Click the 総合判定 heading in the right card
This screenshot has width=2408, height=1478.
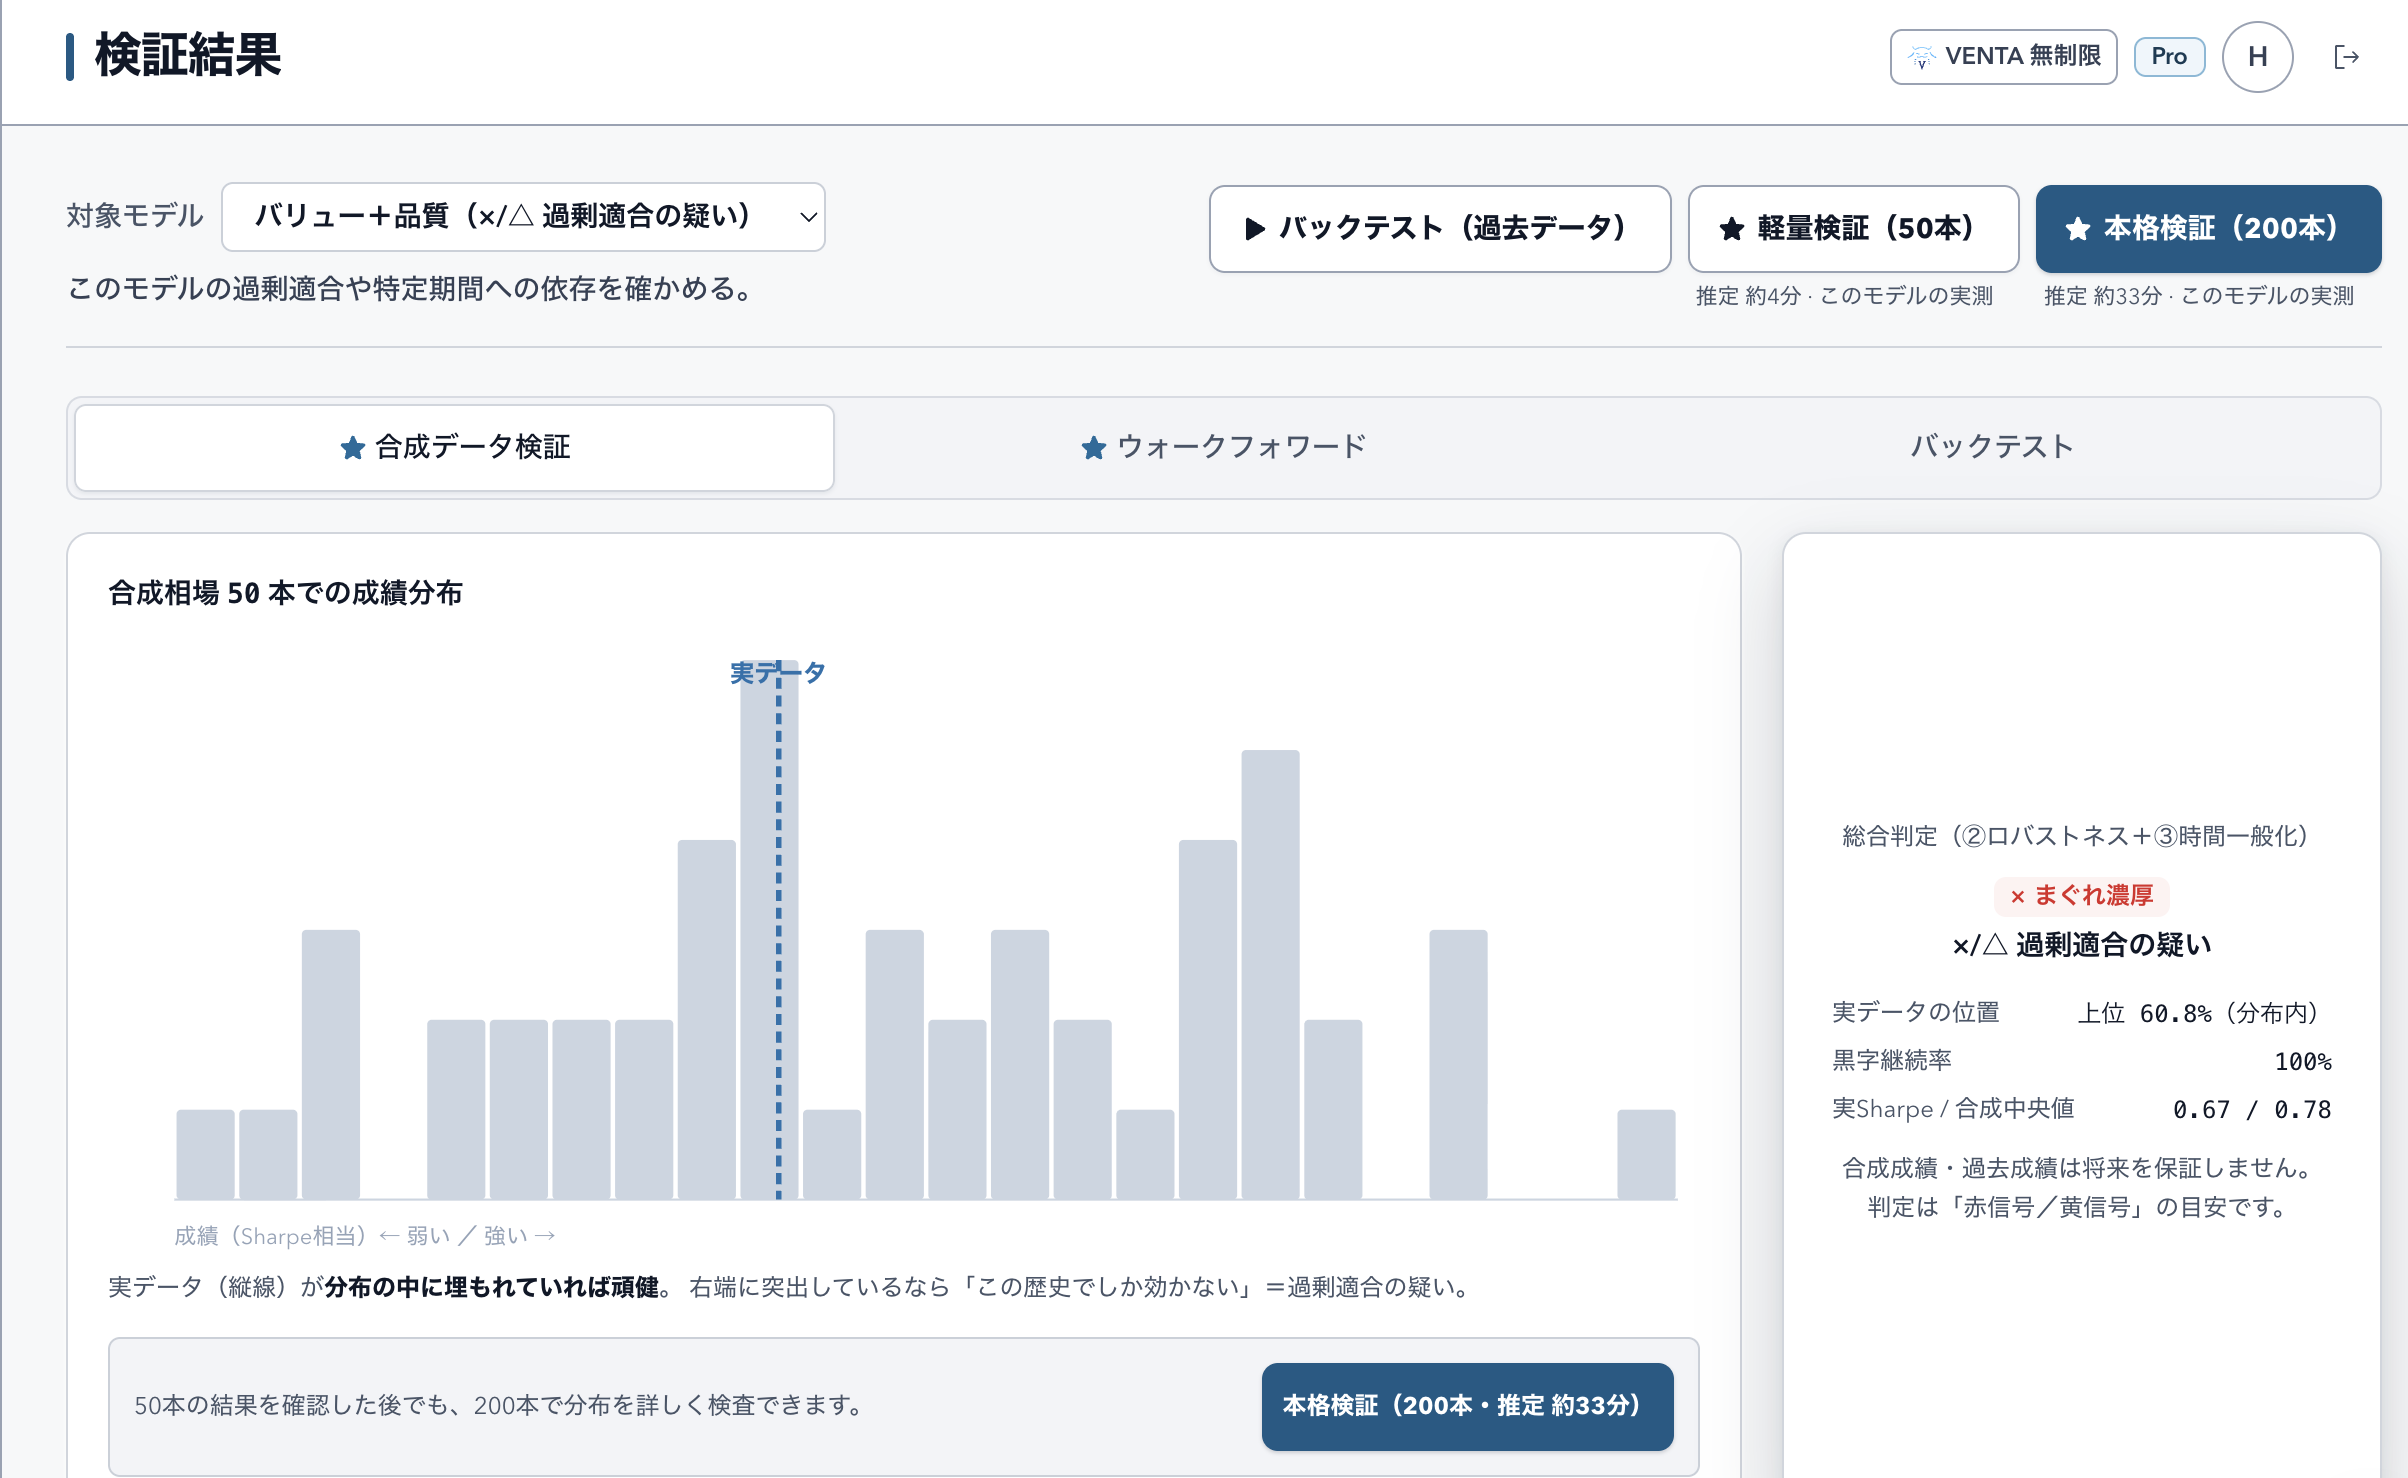(2081, 836)
